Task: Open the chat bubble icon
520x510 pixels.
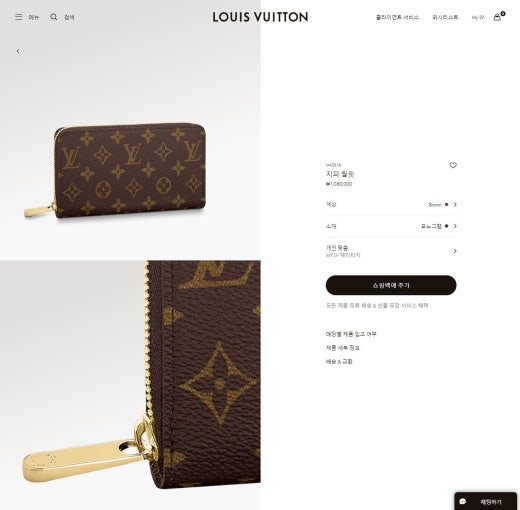Action: [x=463, y=501]
